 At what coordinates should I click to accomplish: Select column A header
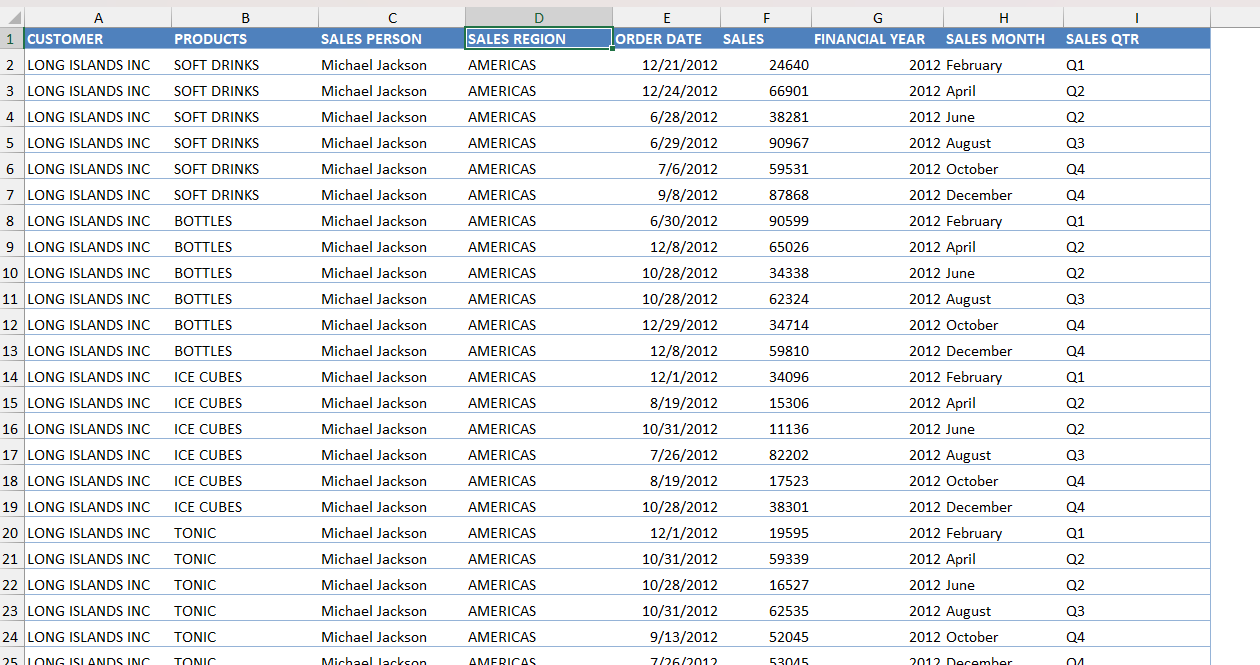click(98, 18)
